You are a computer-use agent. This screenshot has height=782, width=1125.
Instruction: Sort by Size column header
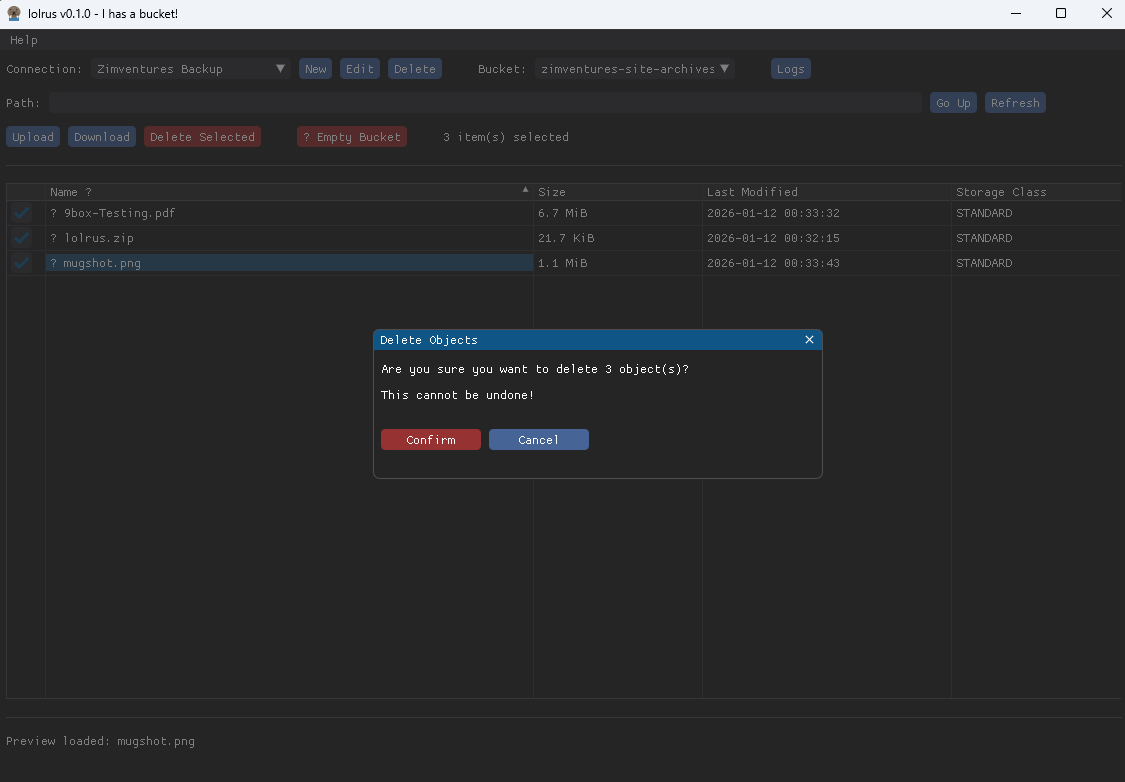click(552, 192)
